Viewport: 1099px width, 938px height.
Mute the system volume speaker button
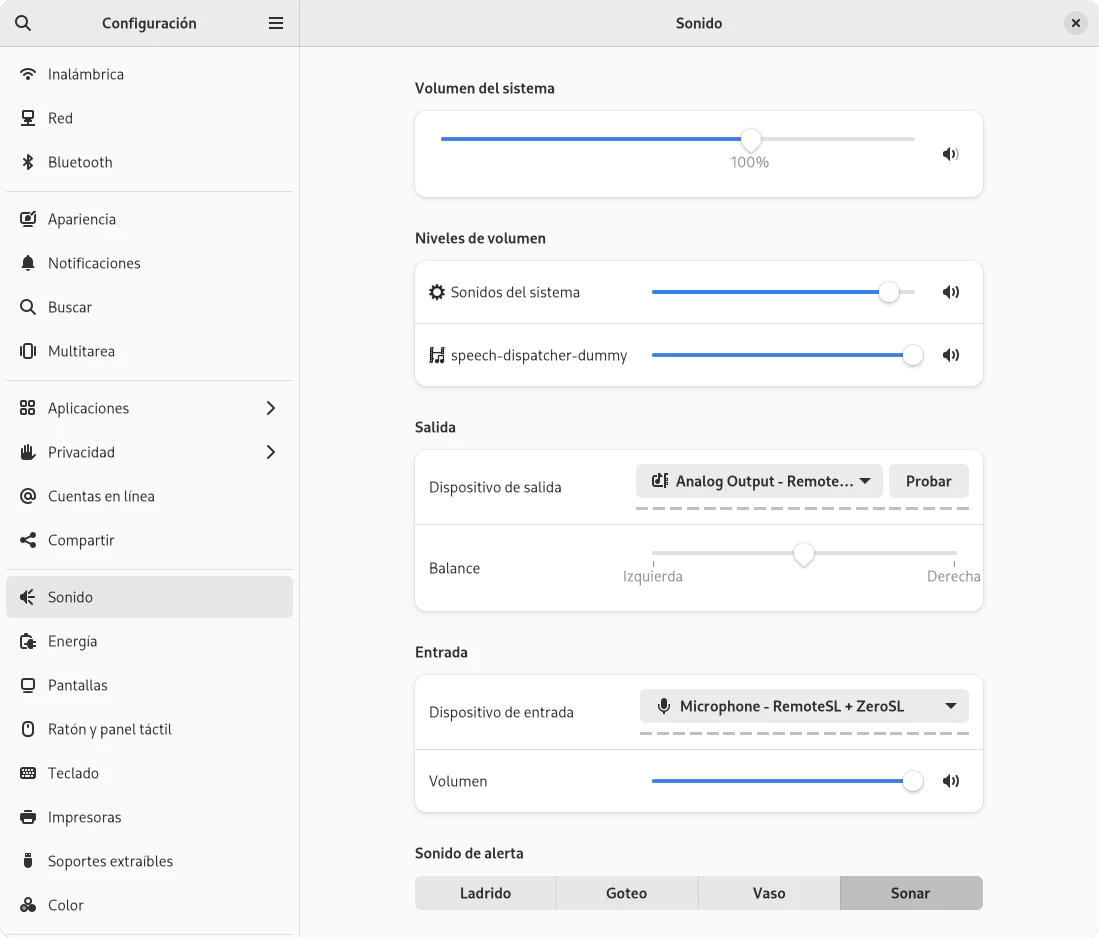point(950,154)
